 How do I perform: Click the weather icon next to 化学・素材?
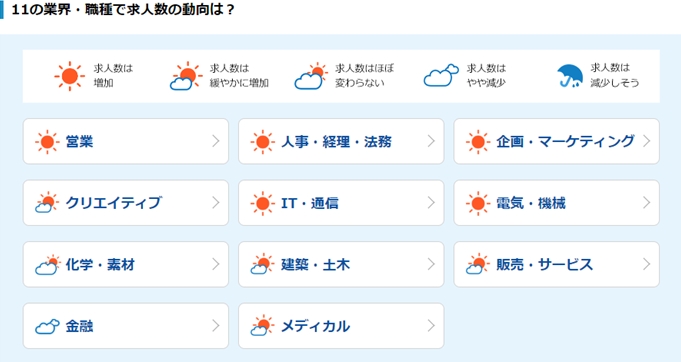click(47, 264)
